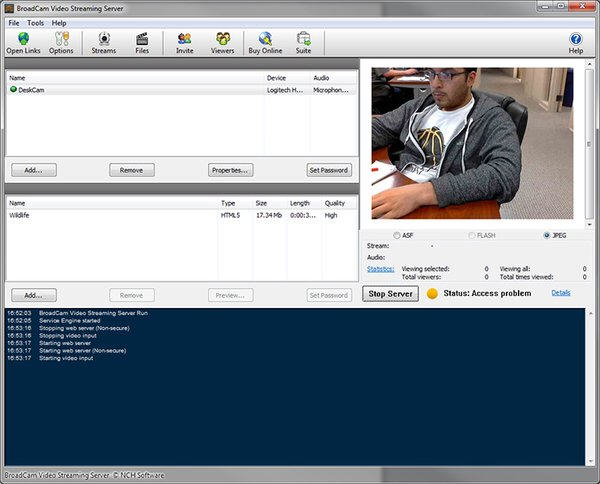Select the JPEG format radio button
The width and height of the screenshot is (600, 484).
(547, 235)
